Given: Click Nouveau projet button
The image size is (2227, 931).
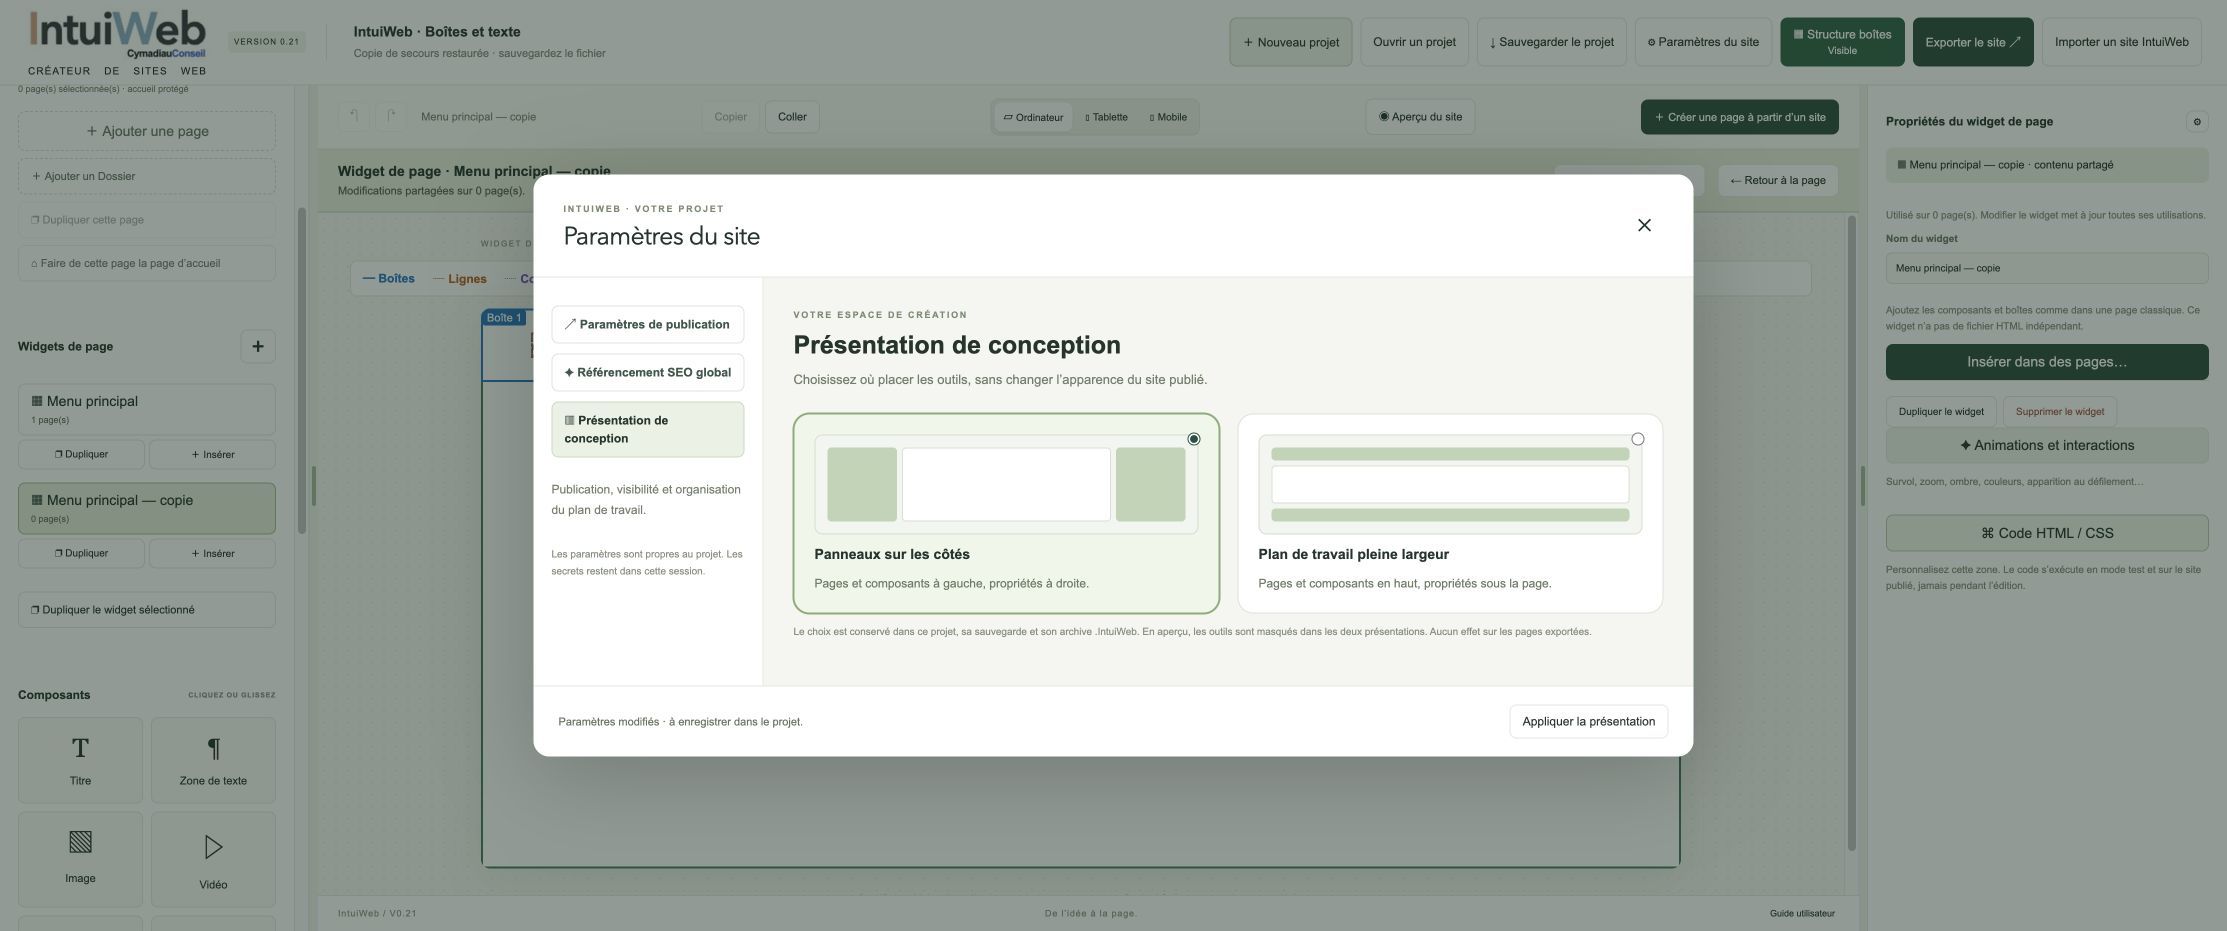Looking at the screenshot, I should coord(1290,42).
